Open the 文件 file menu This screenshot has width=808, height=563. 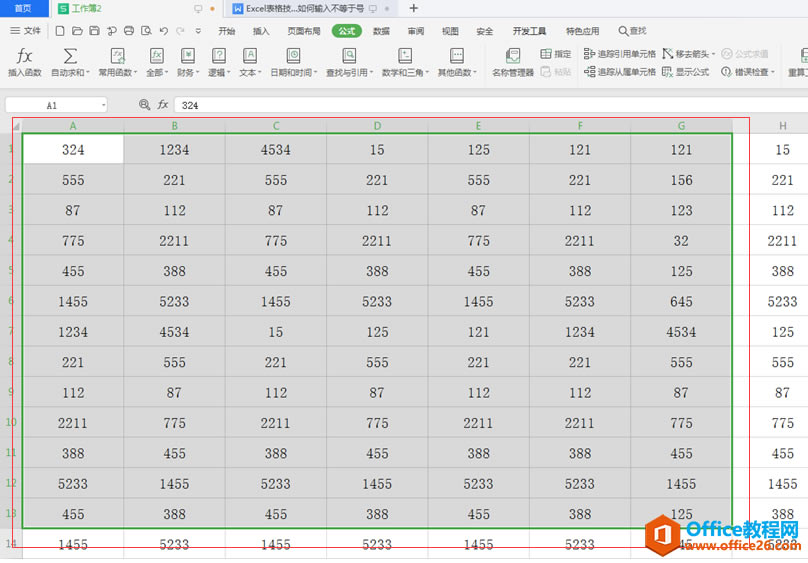click(x=26, y=31)
